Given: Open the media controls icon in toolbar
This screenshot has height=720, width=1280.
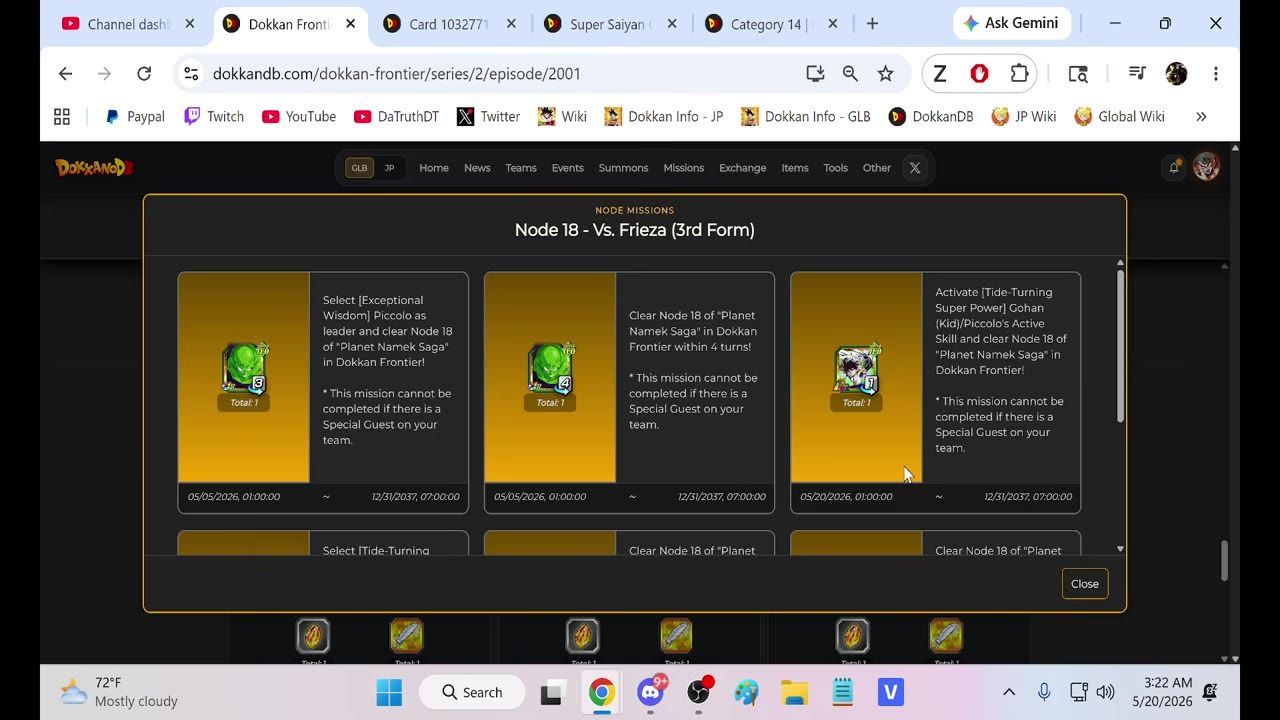Looking at the screenshot, I should click(1137, 73).
